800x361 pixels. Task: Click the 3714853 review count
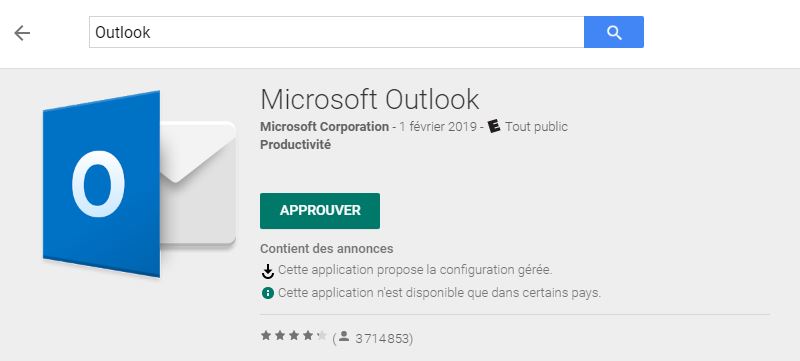point(382,338)
